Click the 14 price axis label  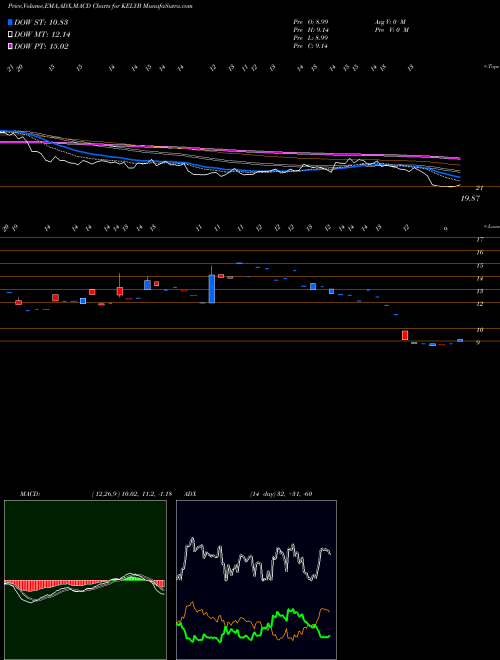(x=479, y=279)
